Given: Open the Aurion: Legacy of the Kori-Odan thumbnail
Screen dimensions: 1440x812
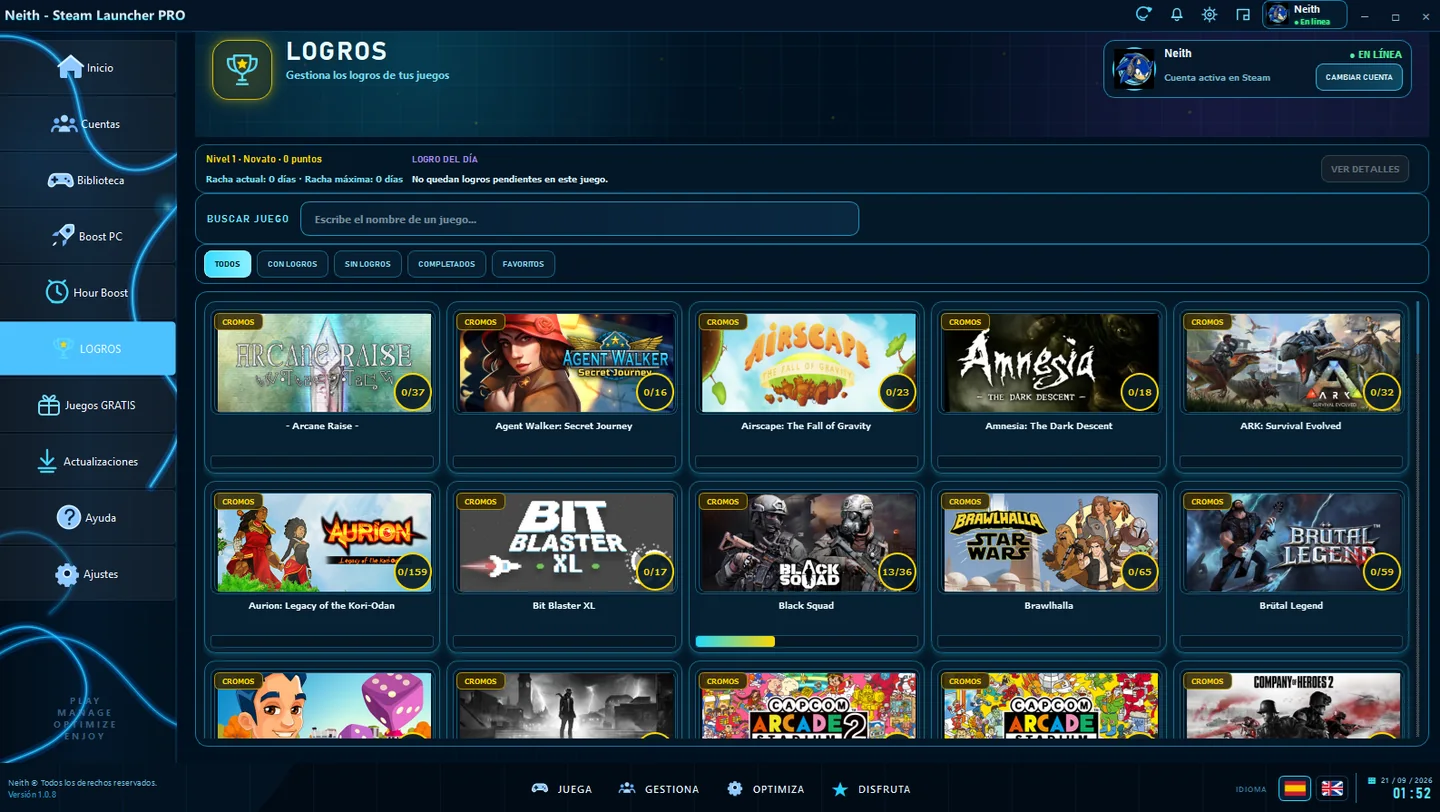Looking at the screenshot, I should coord(324,542).
